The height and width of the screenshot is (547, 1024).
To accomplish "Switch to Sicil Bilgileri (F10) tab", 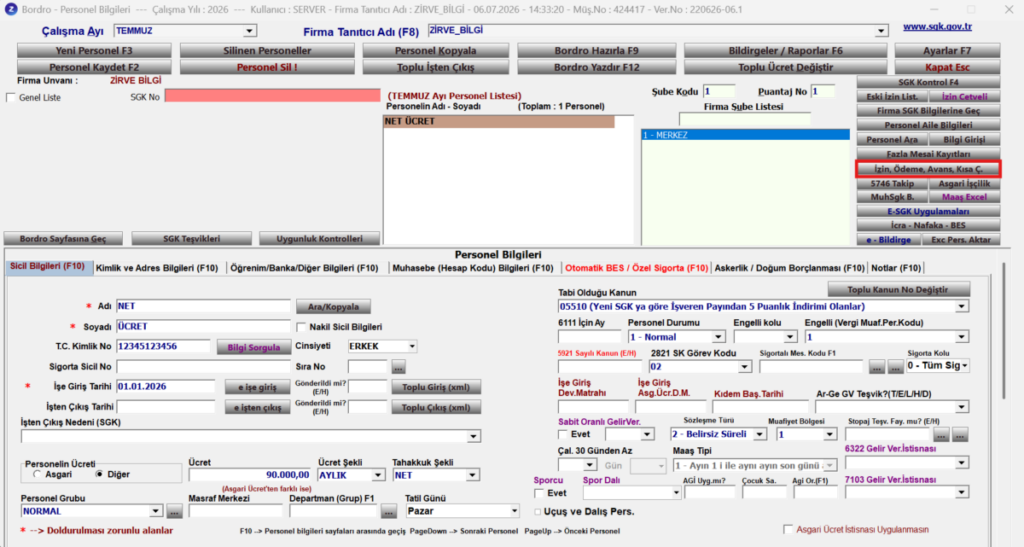I will (x=48, y=267).
